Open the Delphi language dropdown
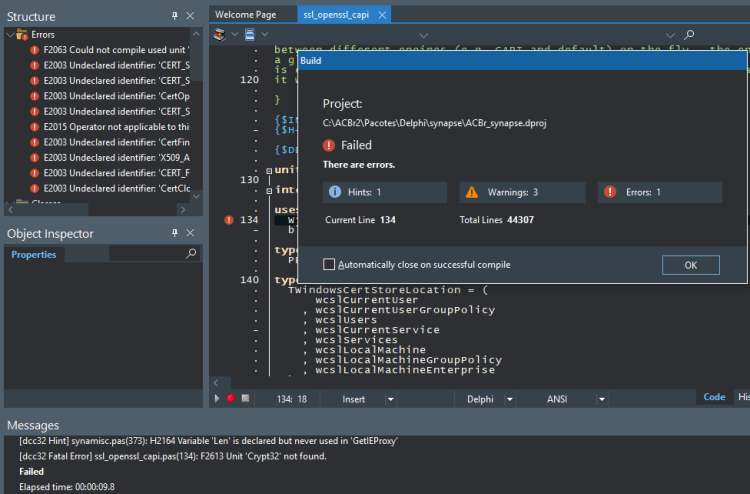This screenshot has width=750, height=494. pos(509,399)
